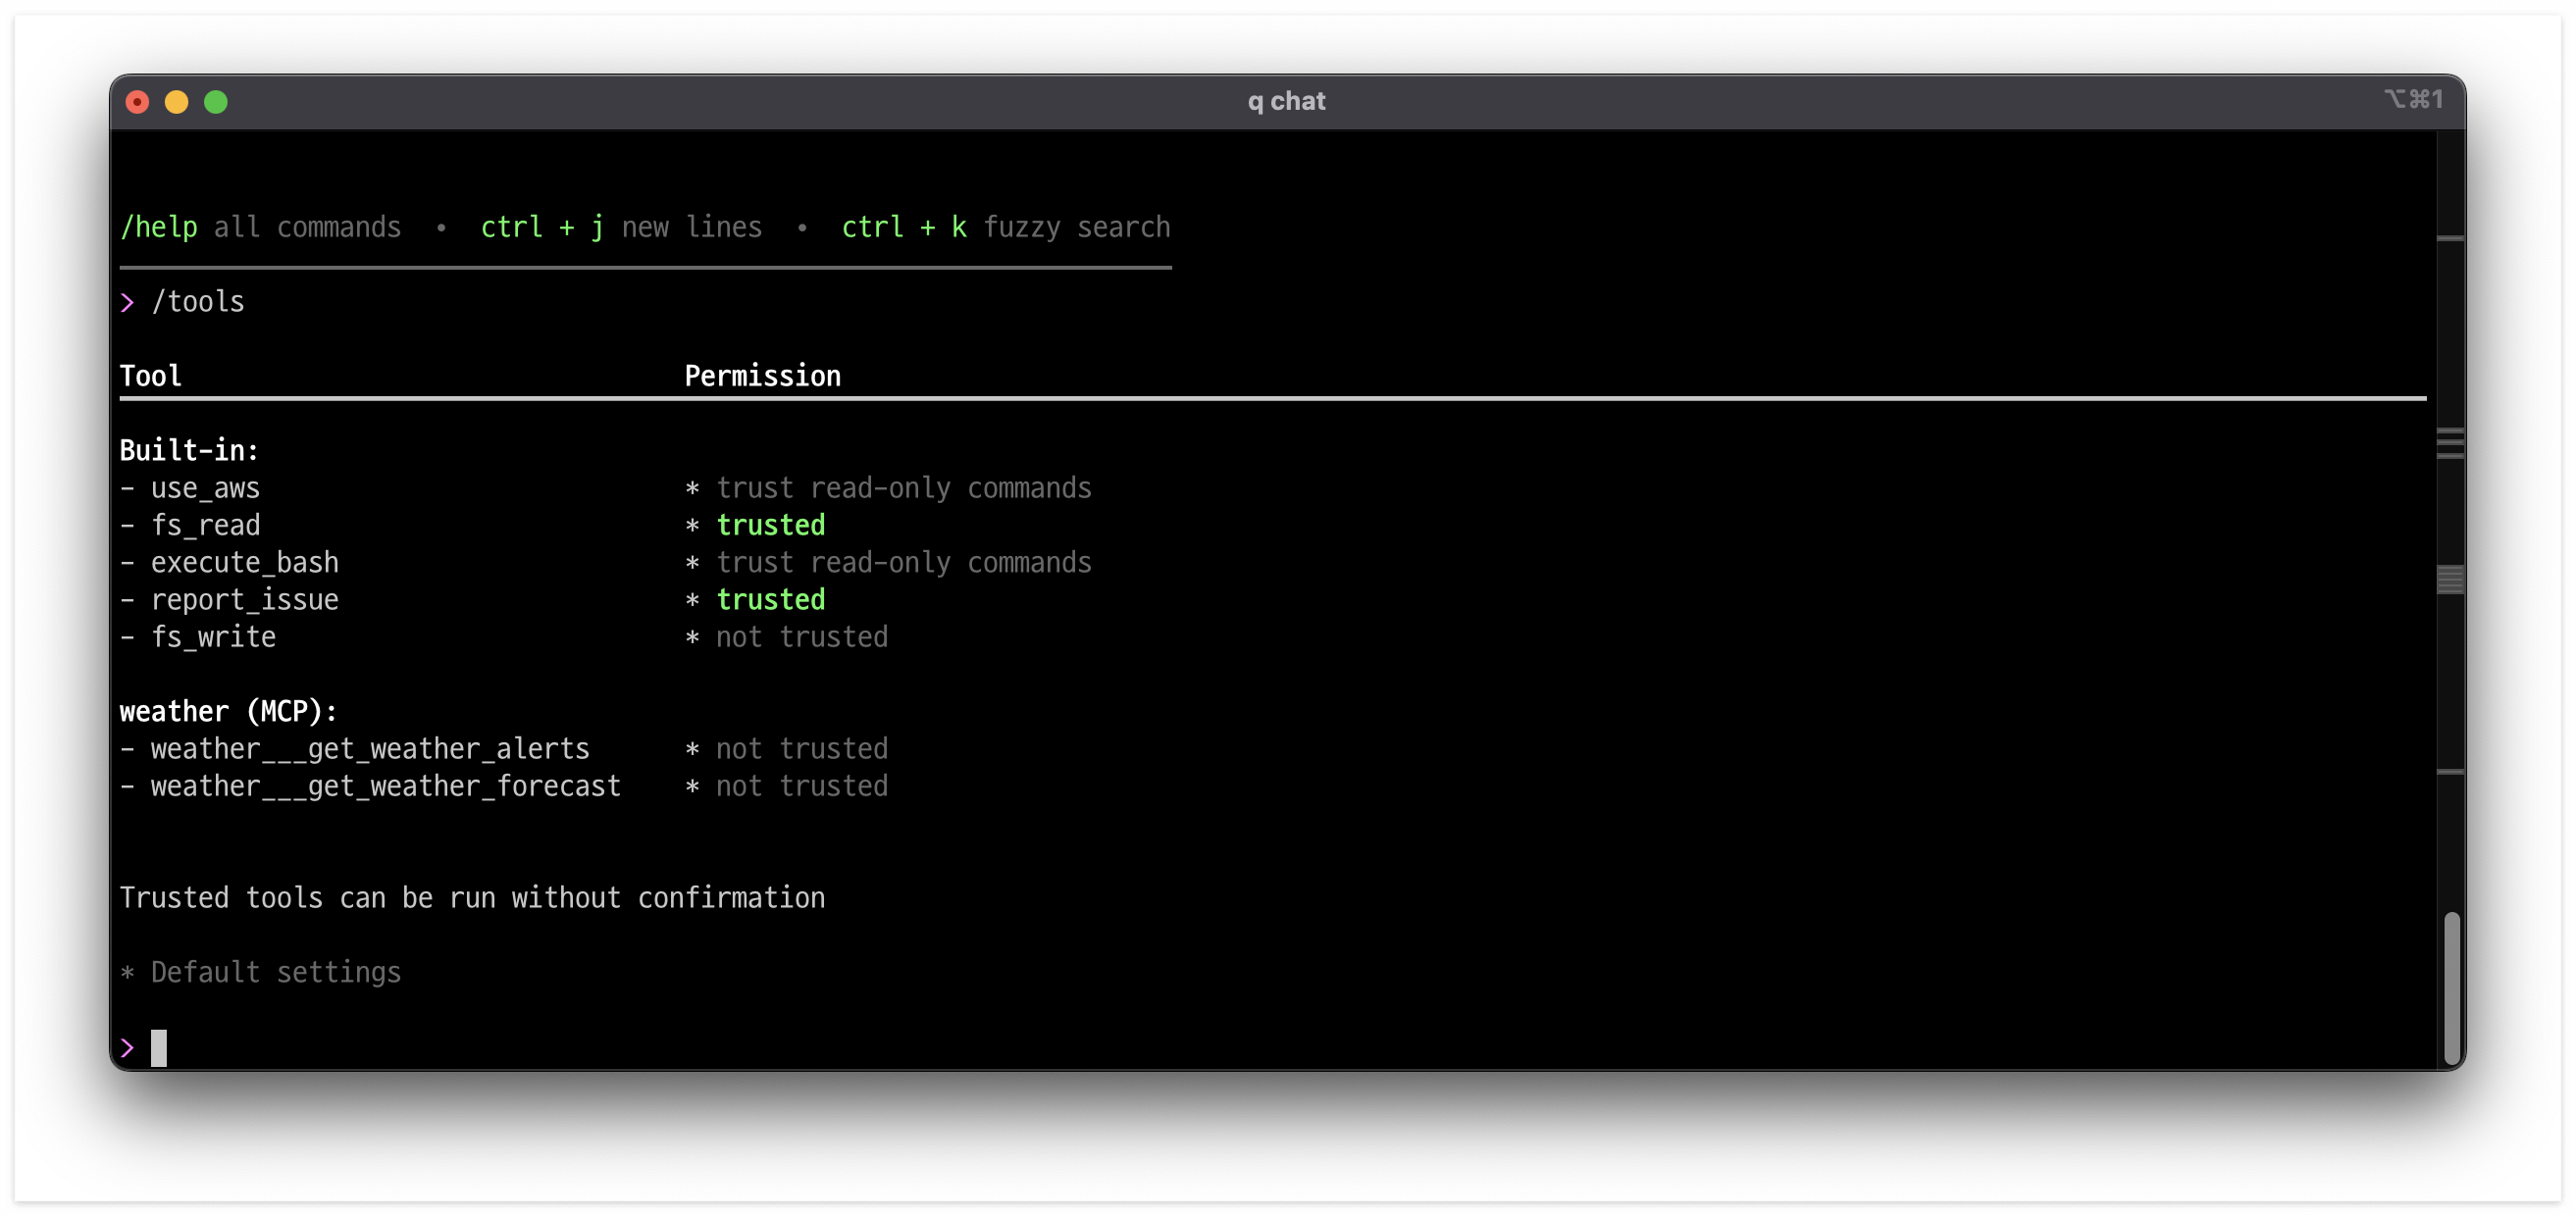Viewport: 2576px width, 1216px height.
Task: Click the green trusted label for report_issue
Action: (770, 599)
